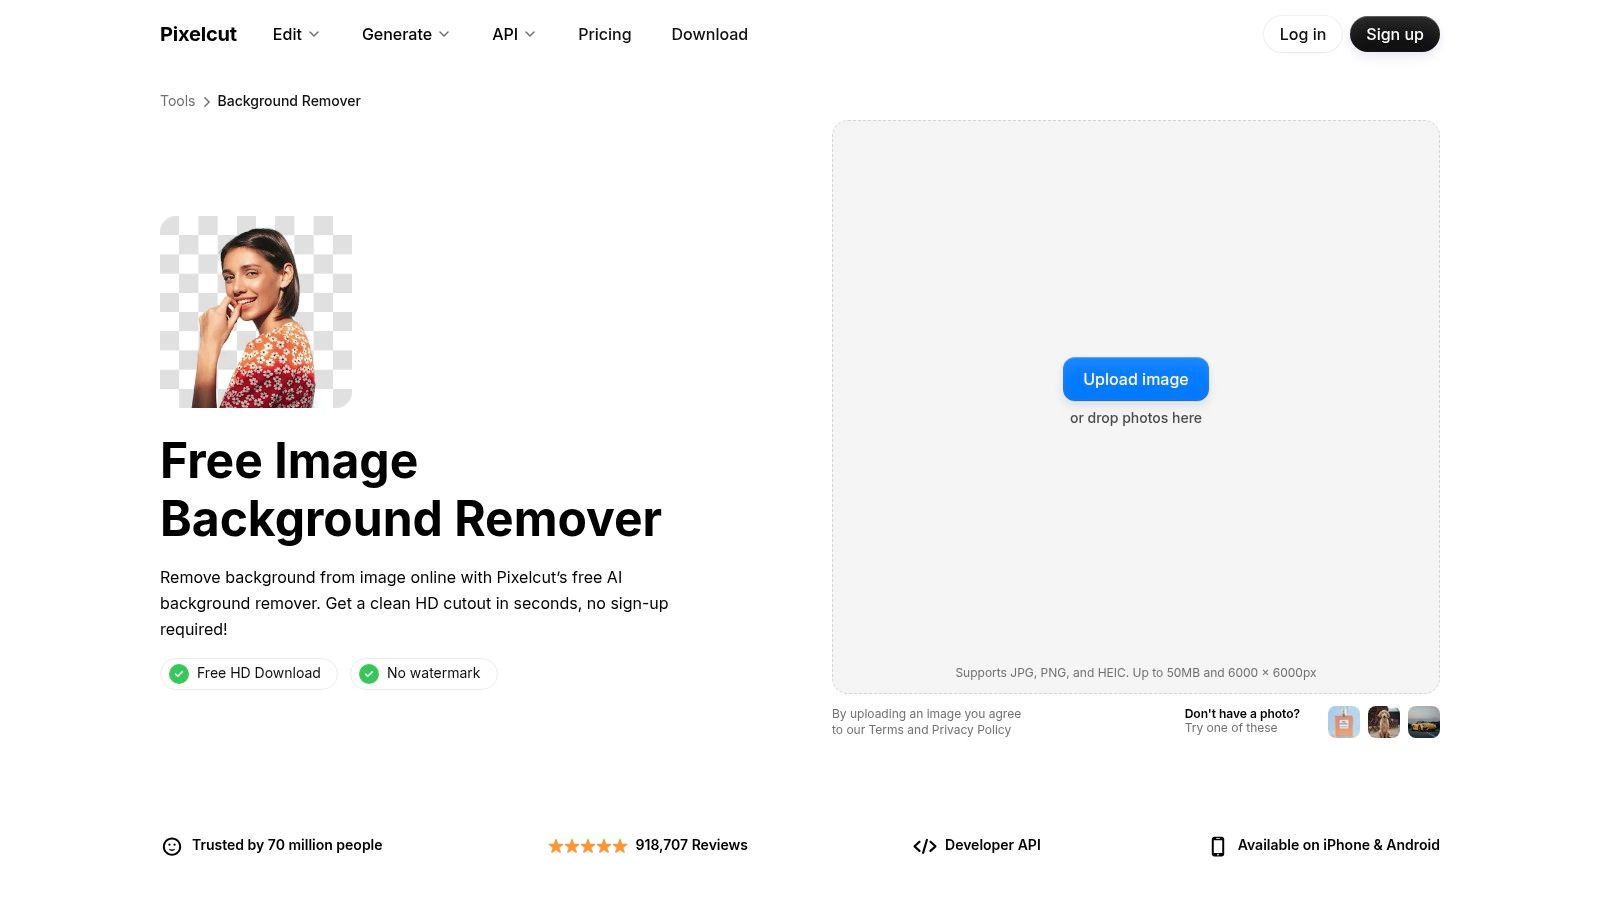Click the Free HD Download green checkmark

[179, 674]
